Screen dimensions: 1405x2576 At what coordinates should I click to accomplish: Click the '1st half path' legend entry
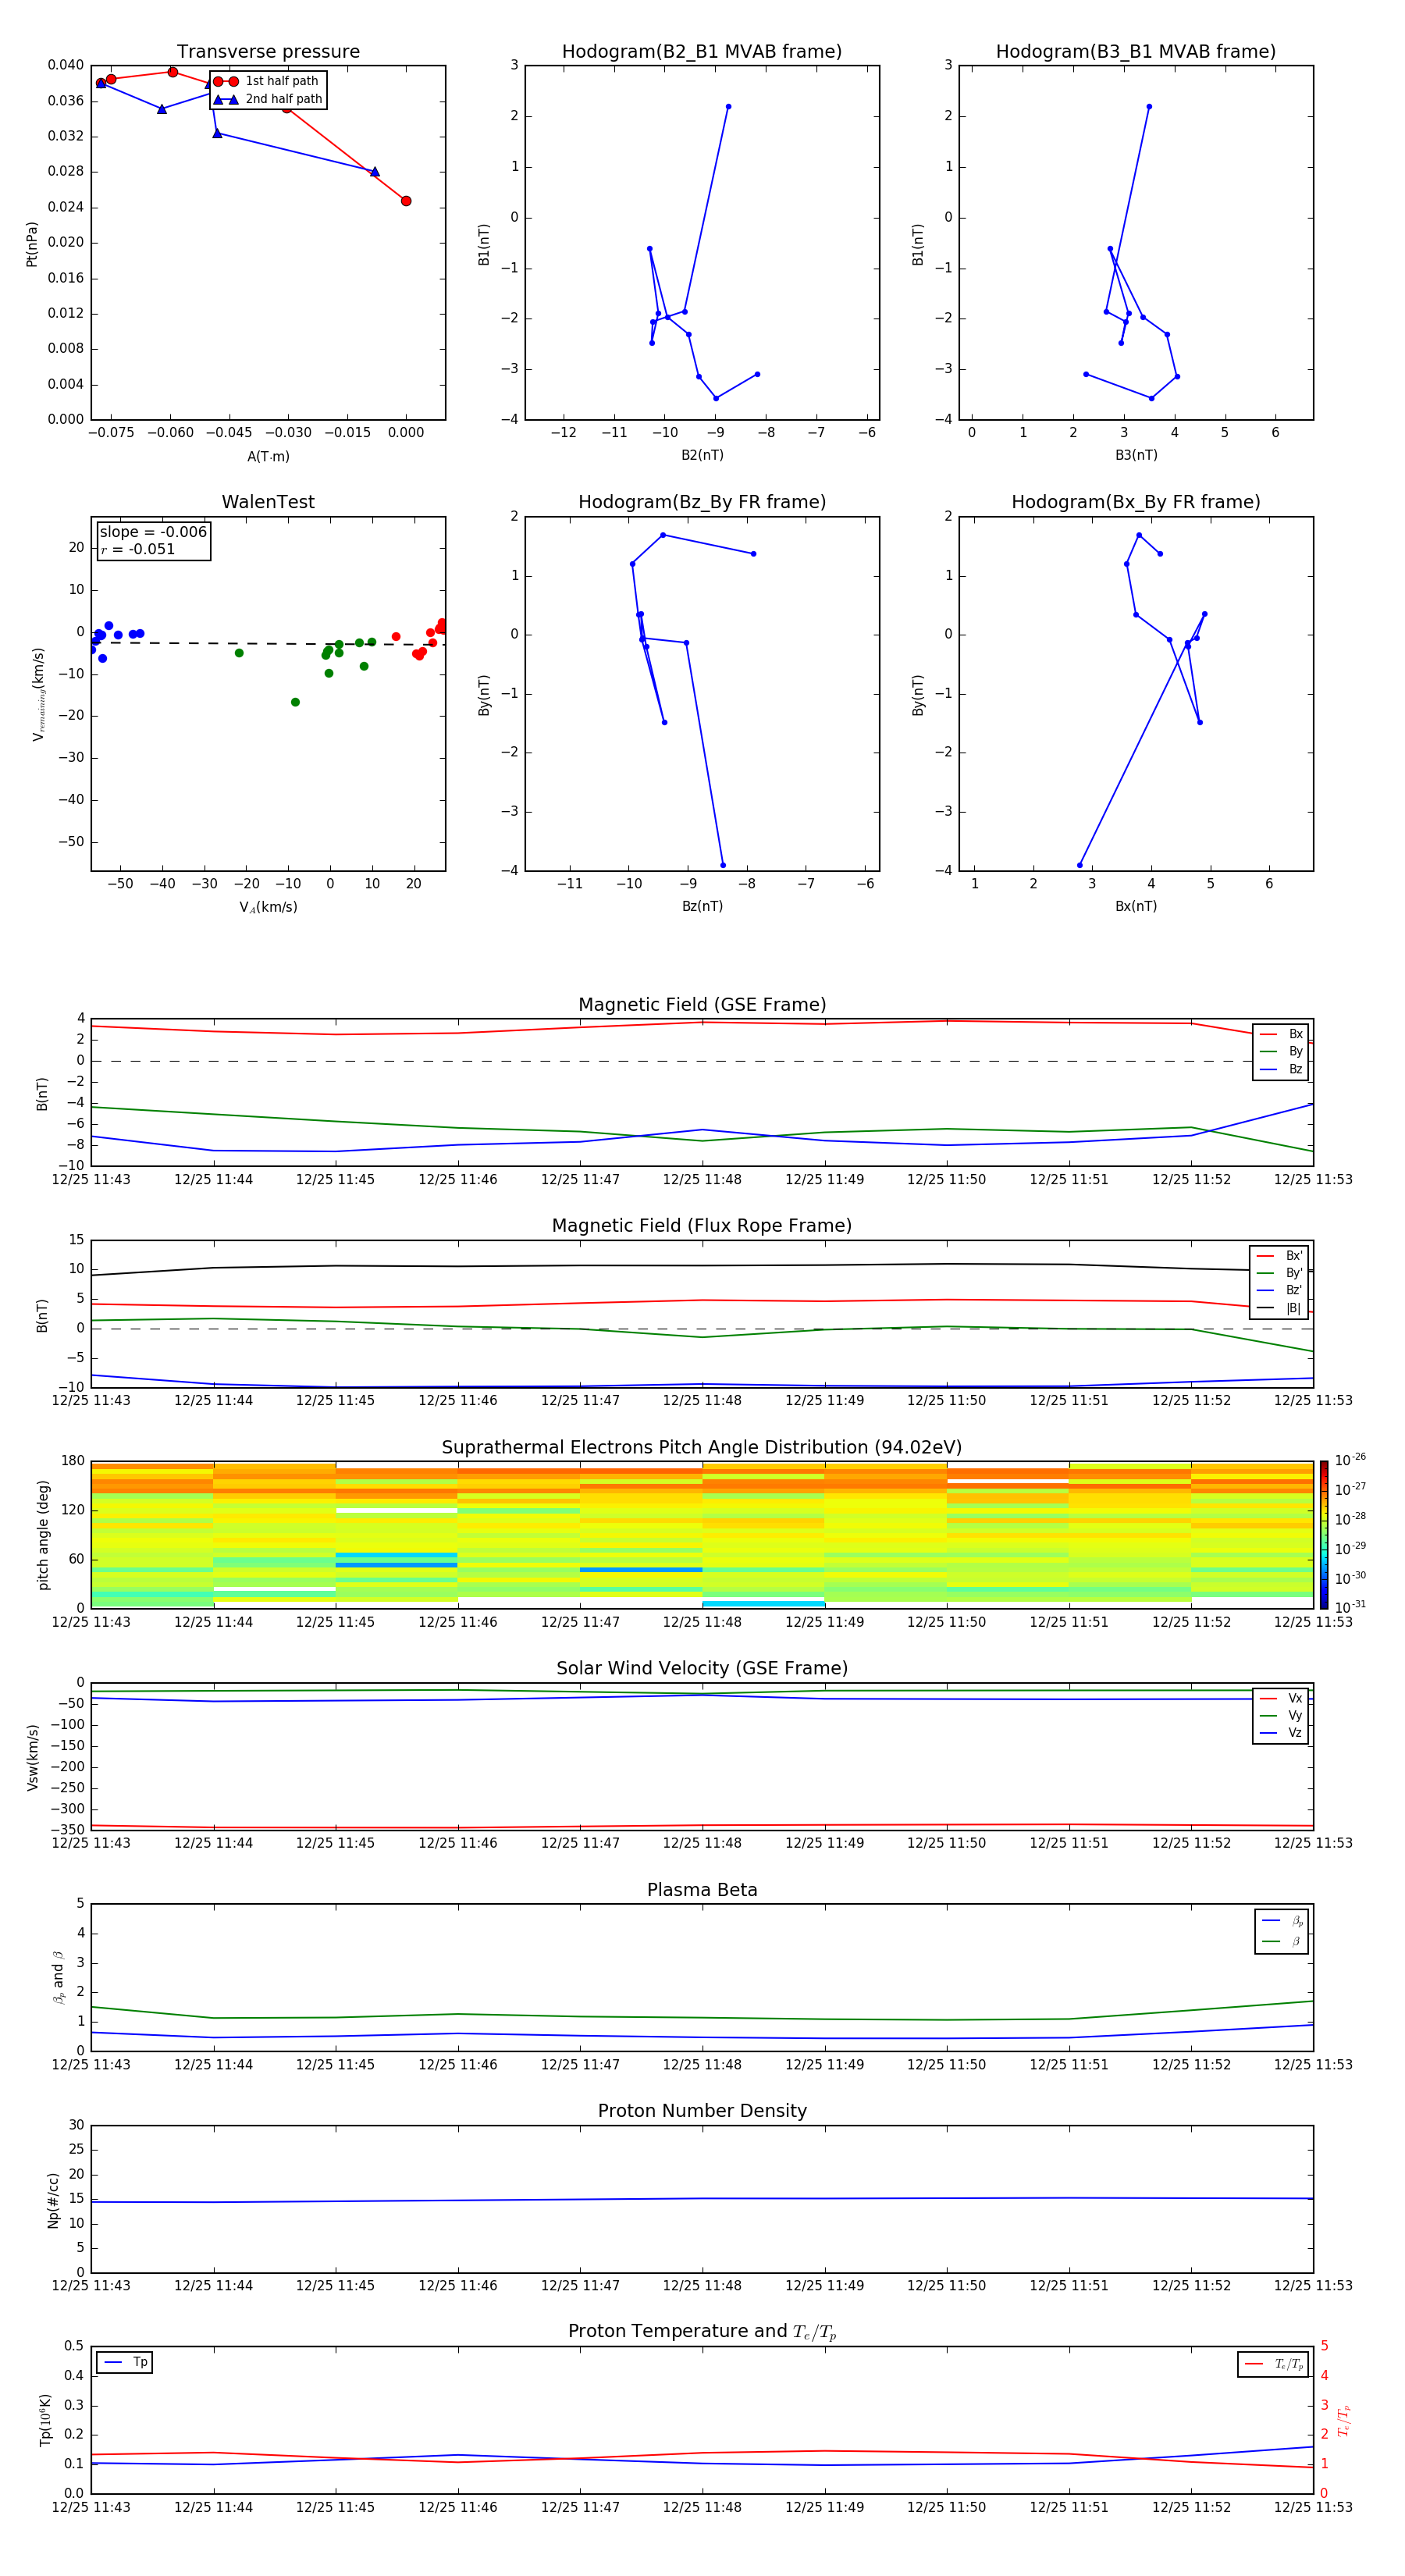pyautogui.click(x=268, y=81)
